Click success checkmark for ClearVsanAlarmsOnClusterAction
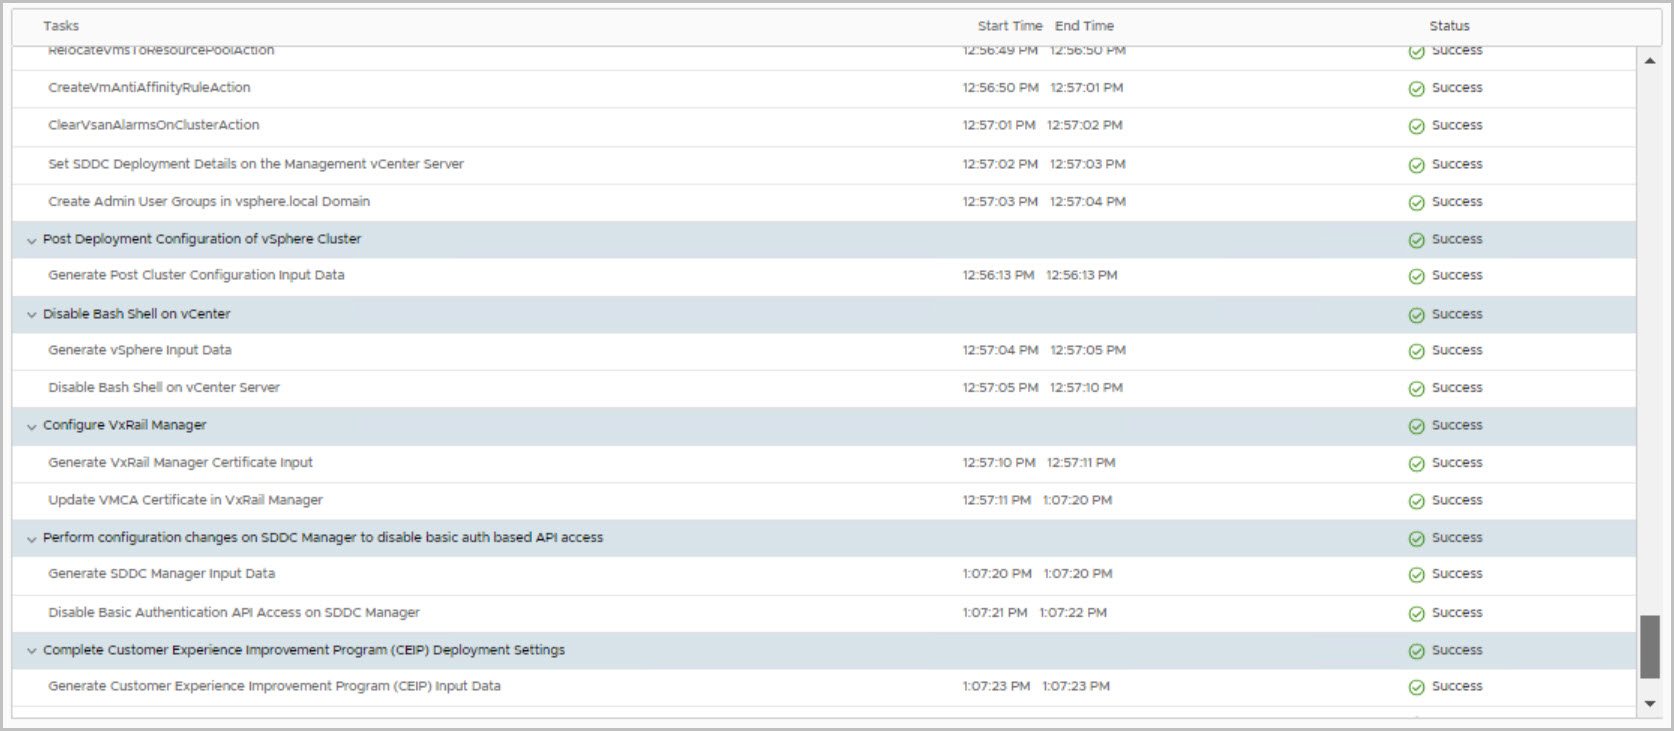The image size is (1674, 731). [x=1416, y=126]
